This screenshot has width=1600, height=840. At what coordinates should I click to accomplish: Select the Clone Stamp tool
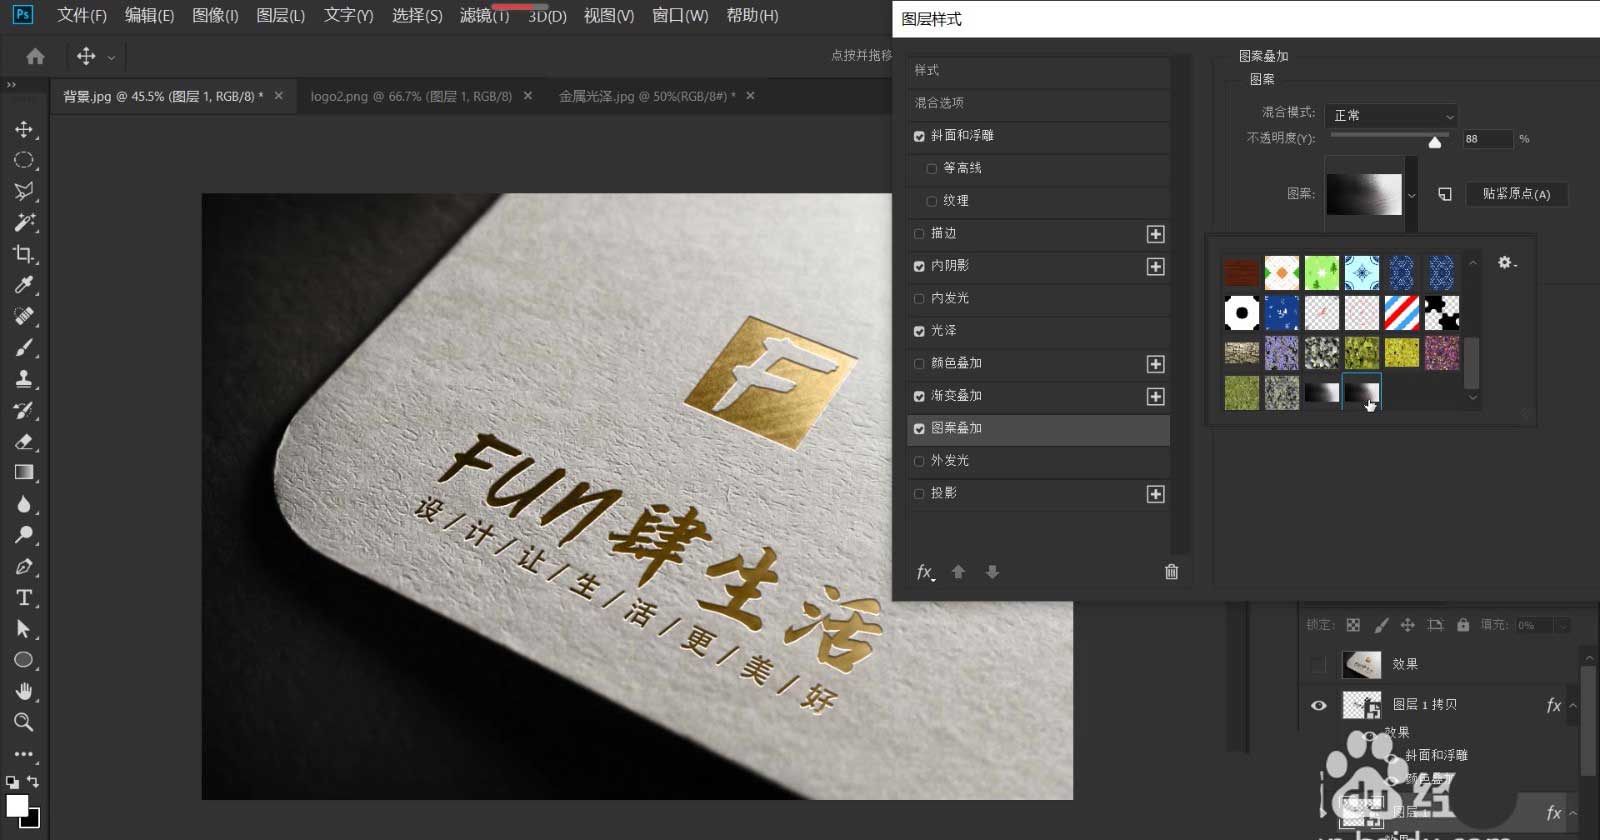coord(24,379)
